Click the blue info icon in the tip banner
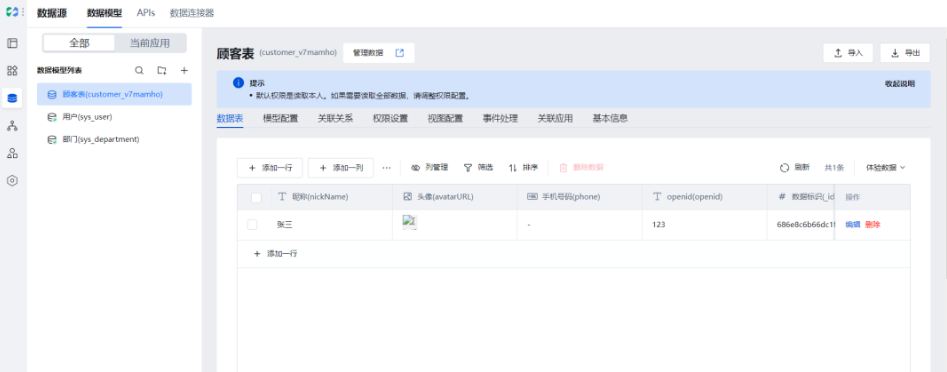Image resolution: width=947 pixels, height=372 pixels. pyautogui.click(x=238, y=83)
